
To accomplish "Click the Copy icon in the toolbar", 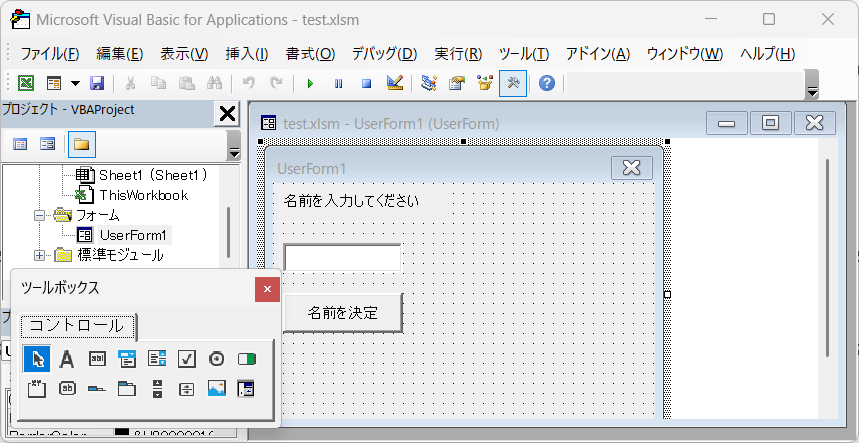I will tap(158, 84).
